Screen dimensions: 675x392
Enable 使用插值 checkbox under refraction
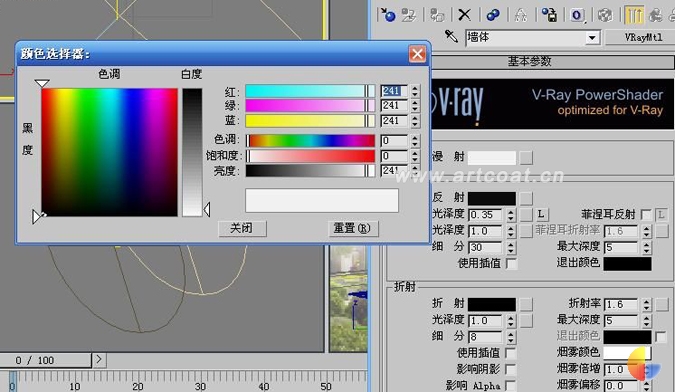click(x=511, y=353)
